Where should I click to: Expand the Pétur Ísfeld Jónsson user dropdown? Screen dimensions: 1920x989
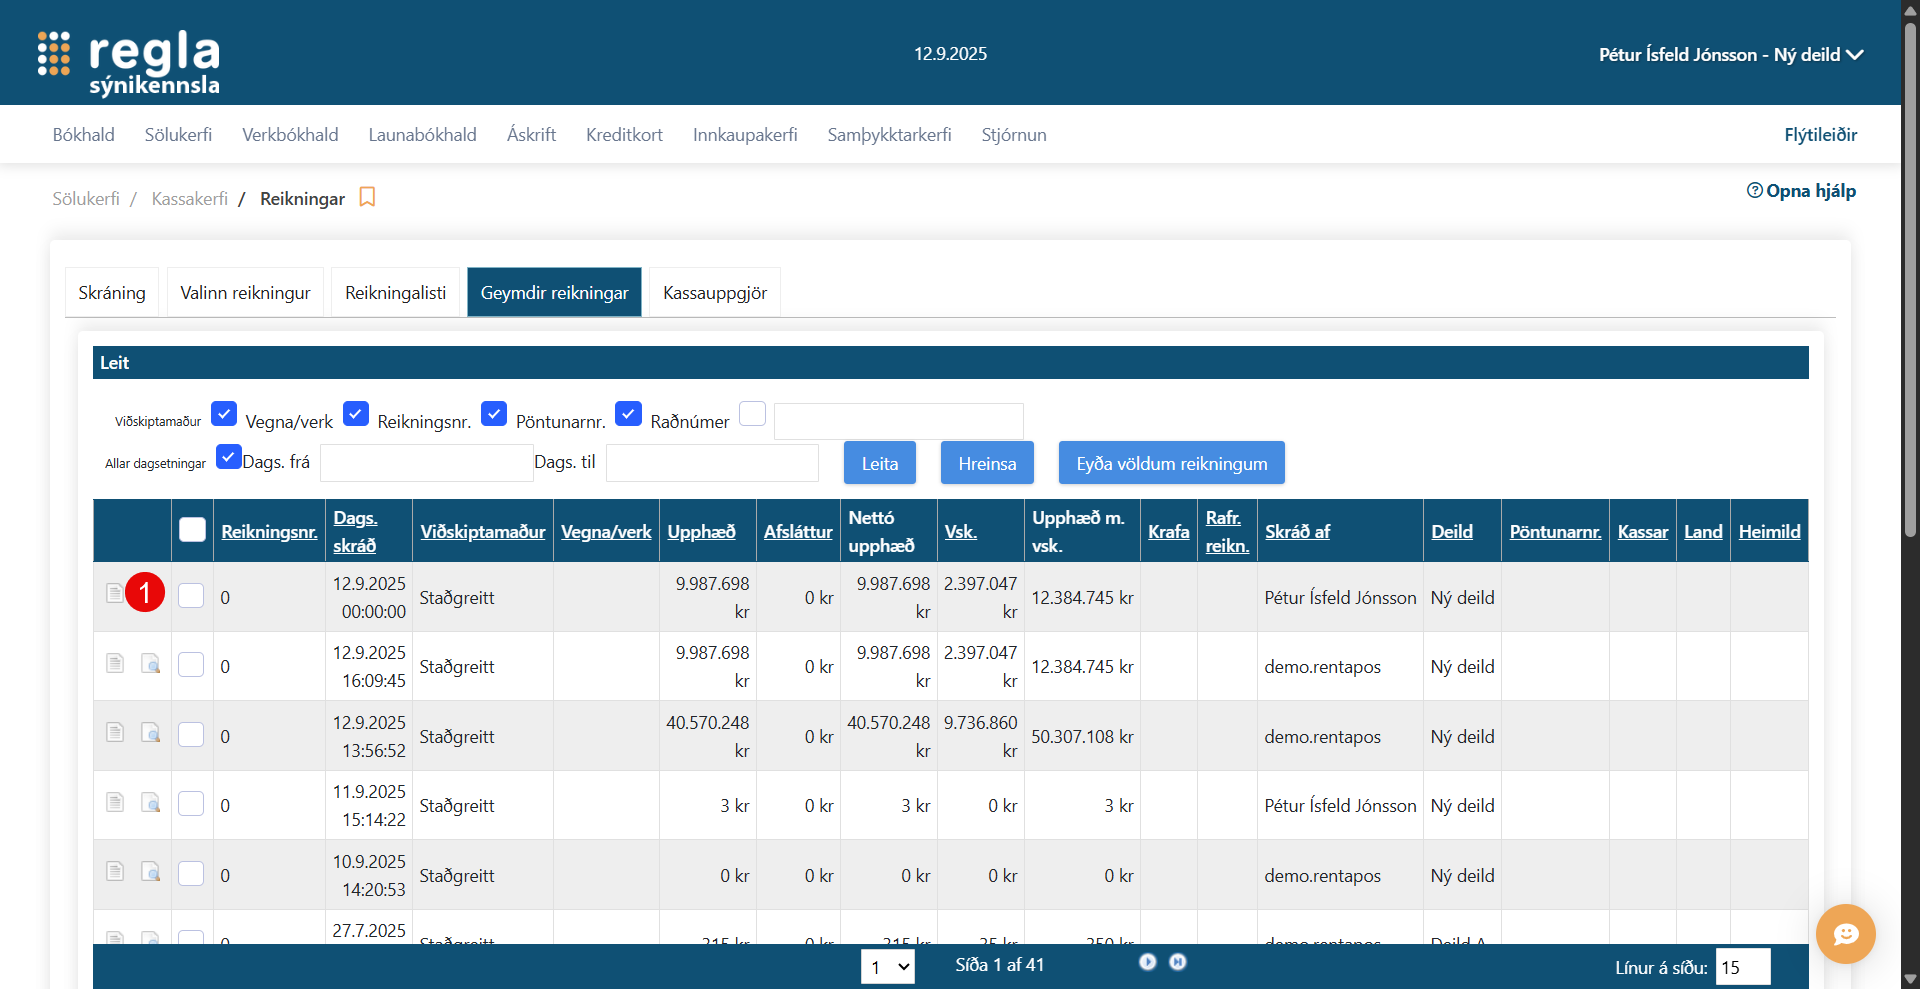click(x=1730, y=55)
